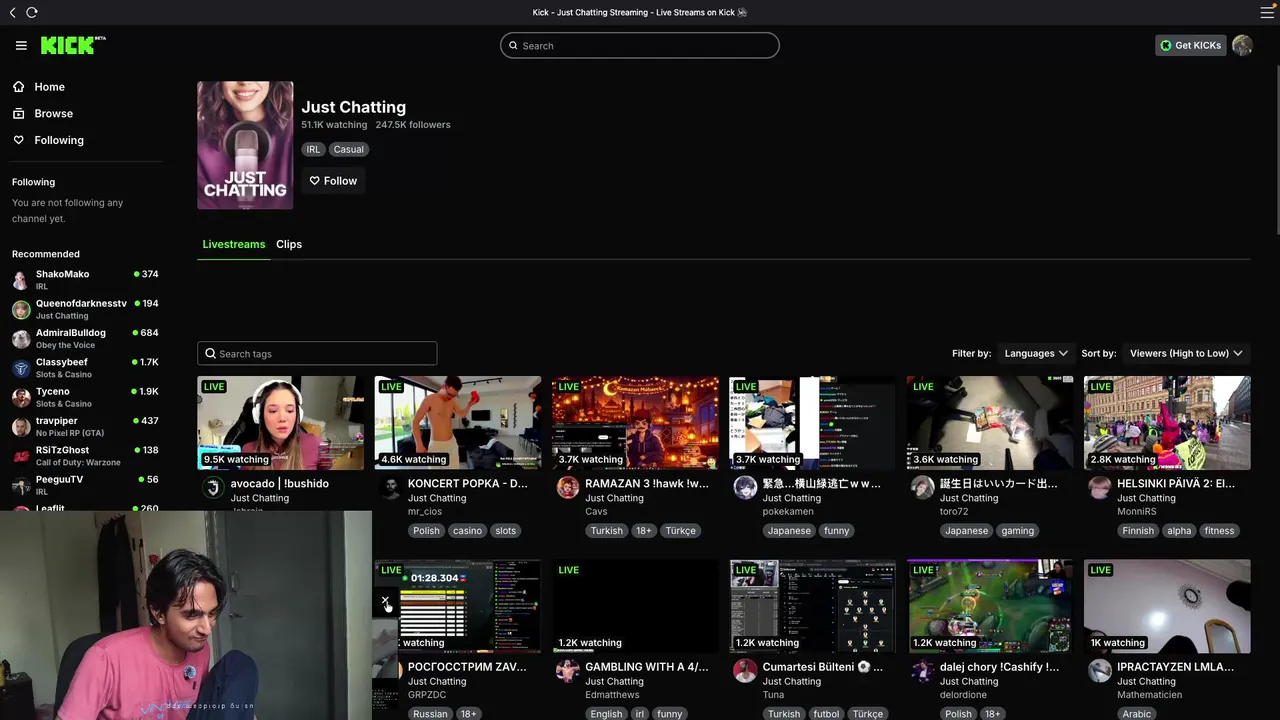Open the browser menu at top right
This screenshot has height=720, width=1280.
1267,12
